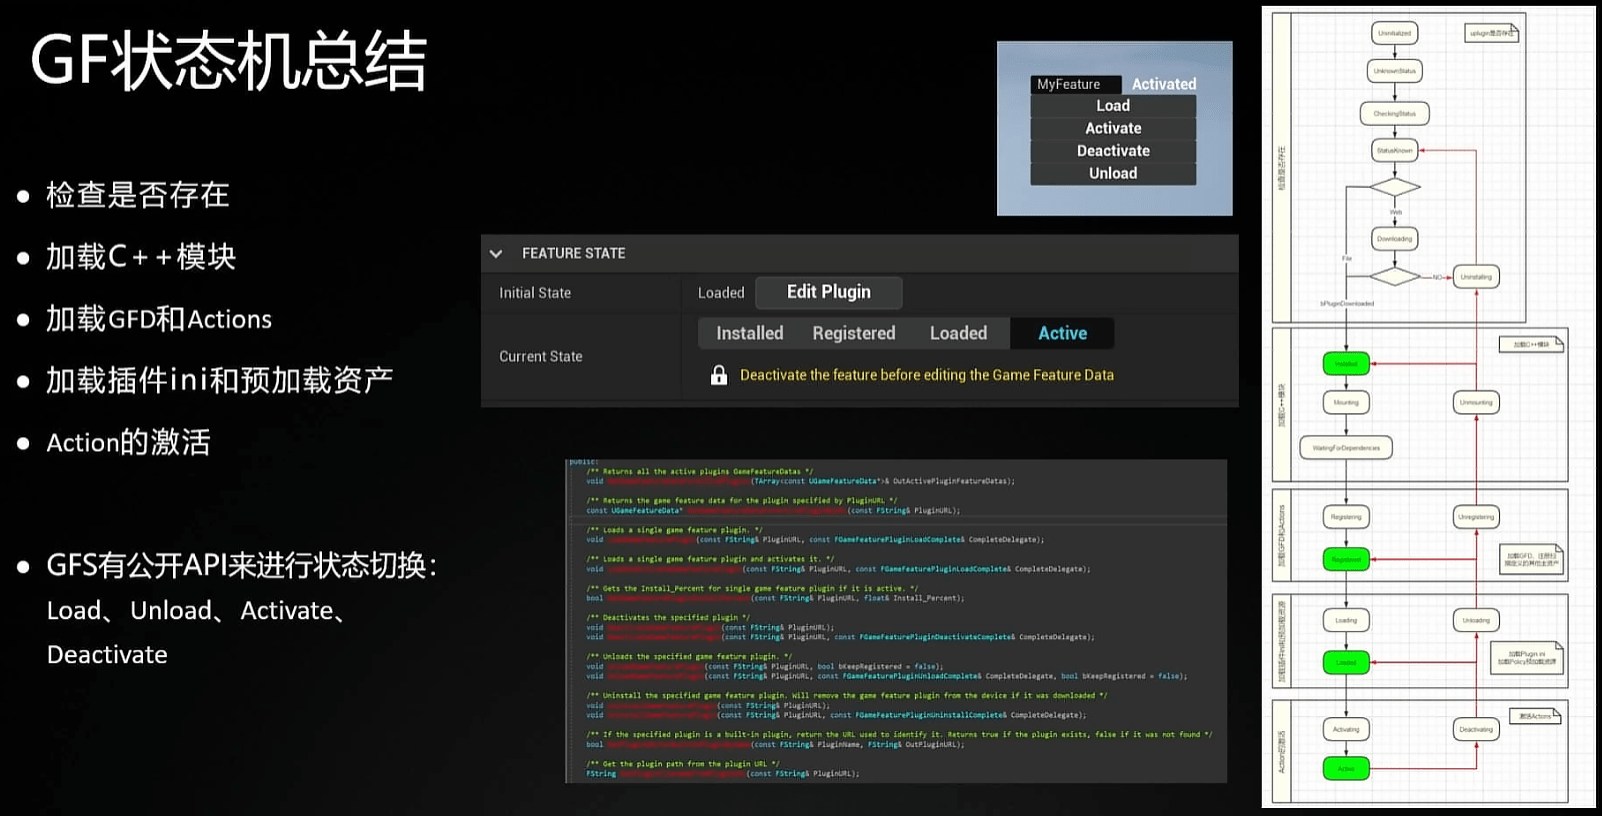1602x816 pixels.
Task: Click the green Registered flowchart node
Action: [x=1346, y=560]
